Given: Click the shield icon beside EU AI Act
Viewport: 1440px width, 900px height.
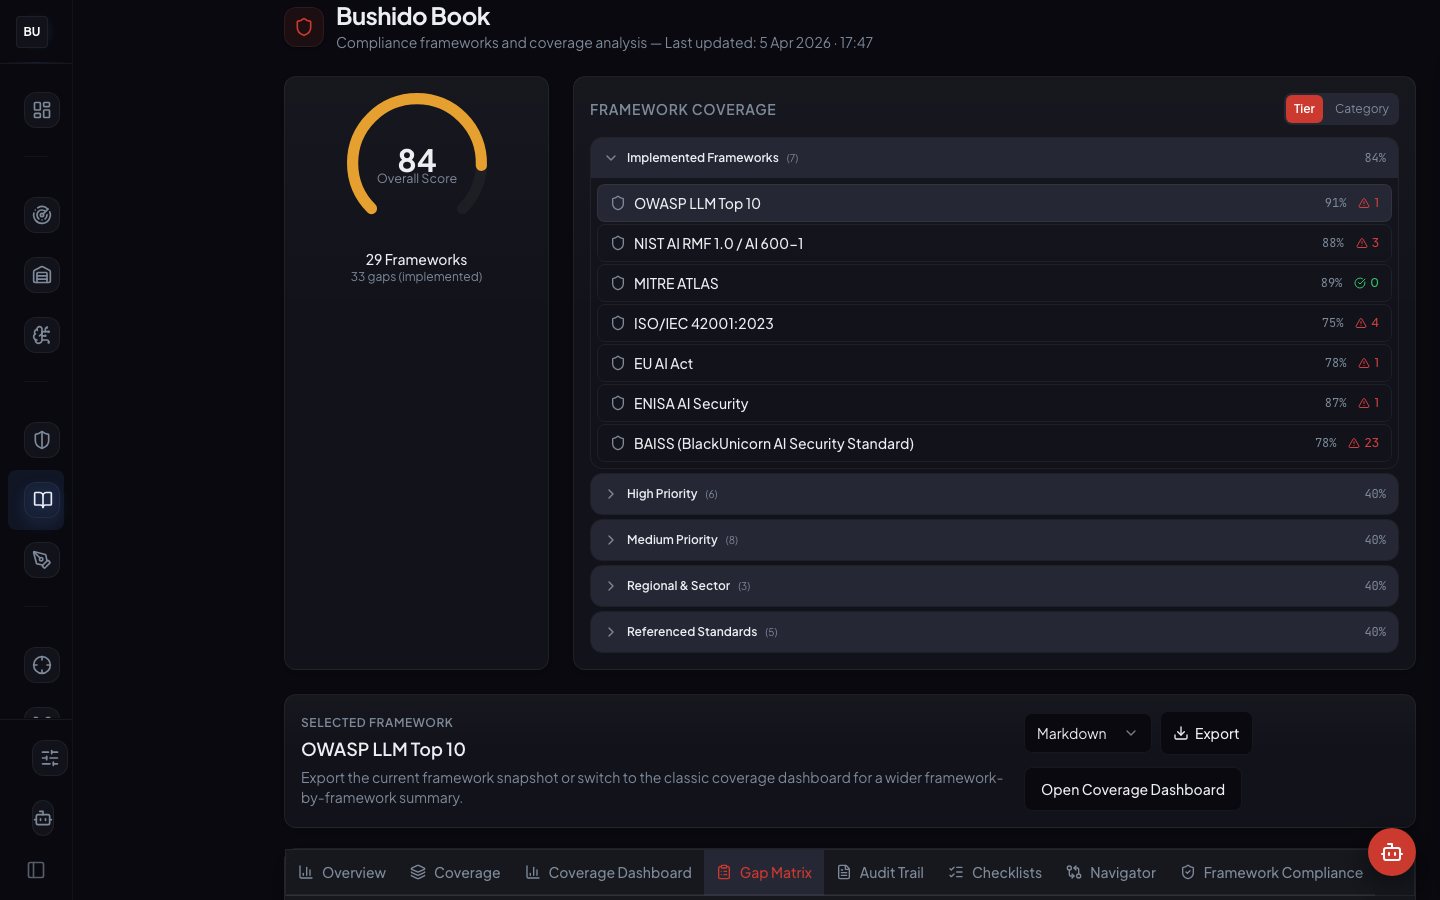Looking at the screenshot, I should pyautogui.click(x=618, y=363).
